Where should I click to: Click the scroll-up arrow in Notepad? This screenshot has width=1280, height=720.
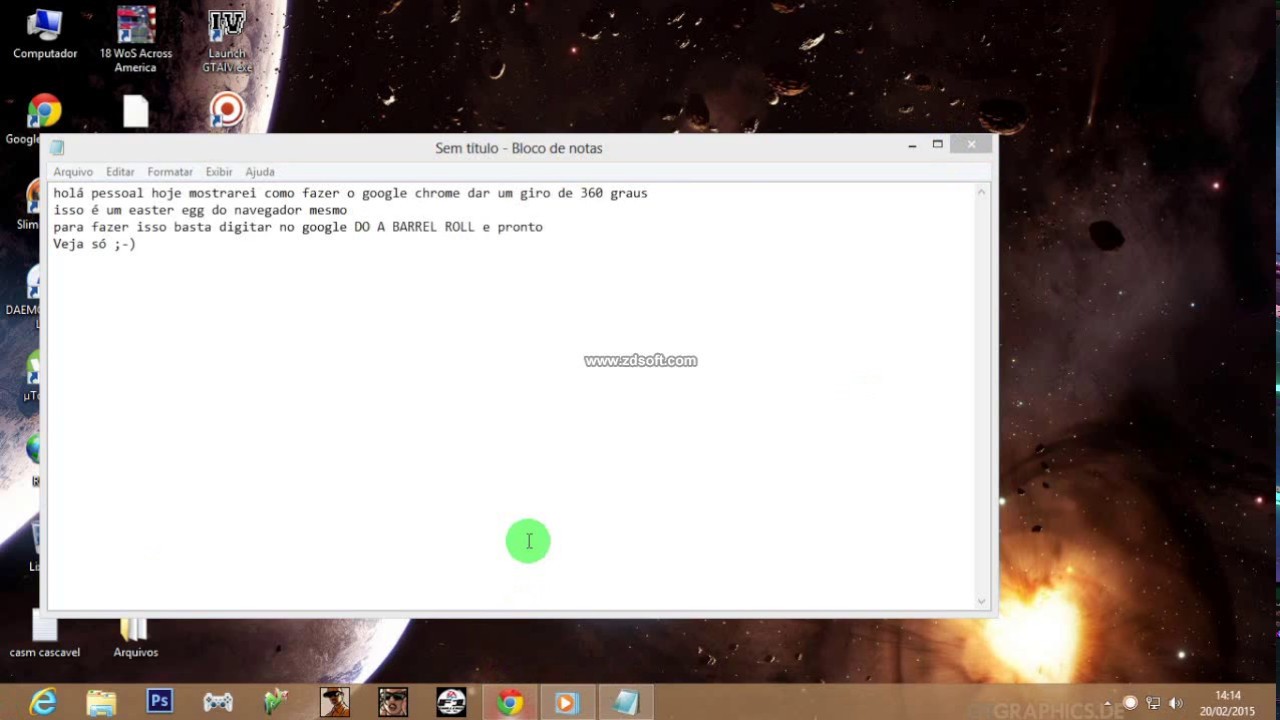point(982,191)
